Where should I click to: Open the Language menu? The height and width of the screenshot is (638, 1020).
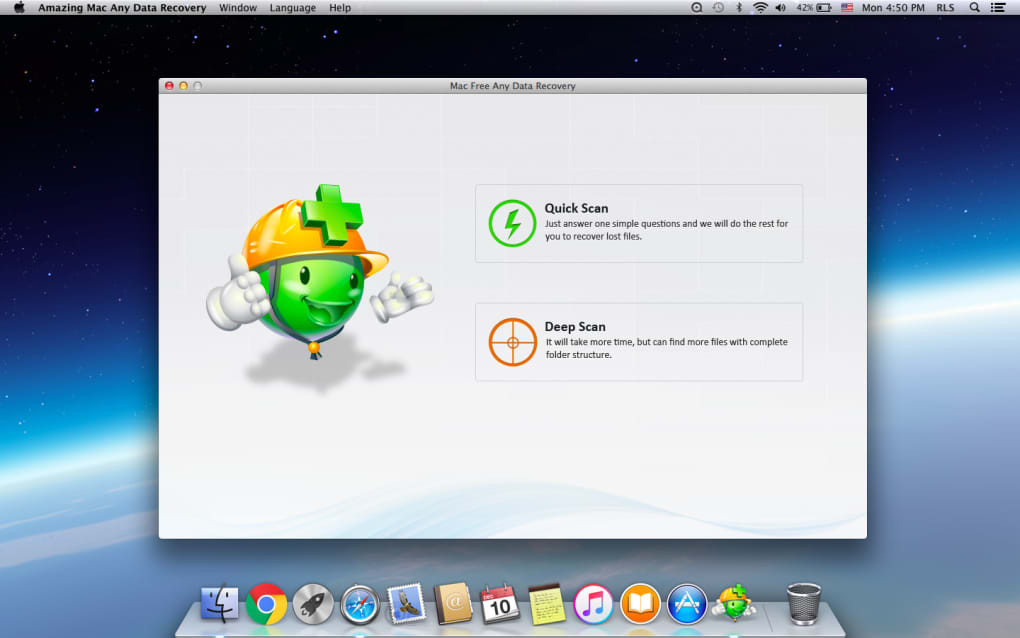point(293,8)
